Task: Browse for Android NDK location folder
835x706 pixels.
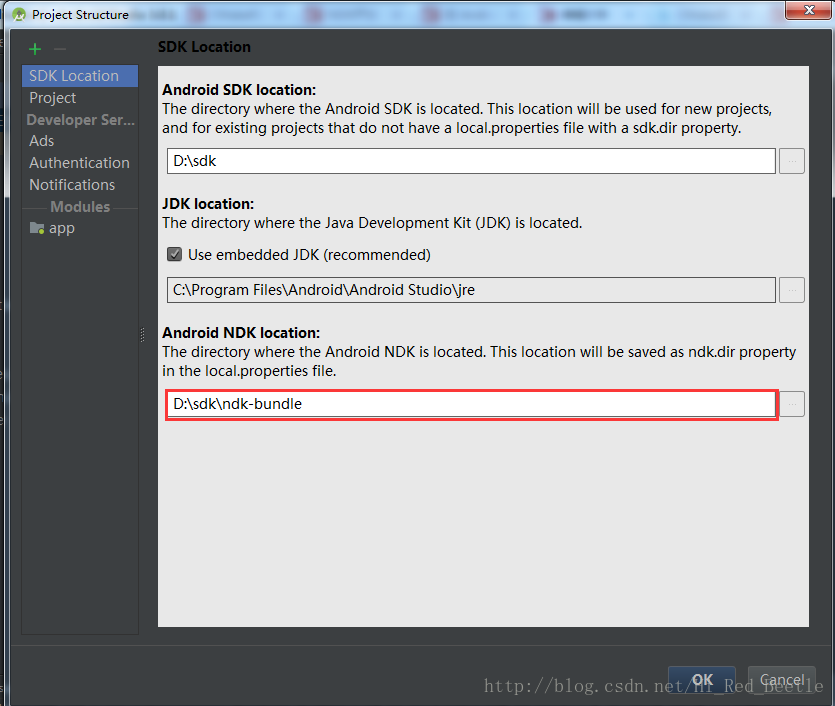Action: pyautogui.click(x=792, y=404)
